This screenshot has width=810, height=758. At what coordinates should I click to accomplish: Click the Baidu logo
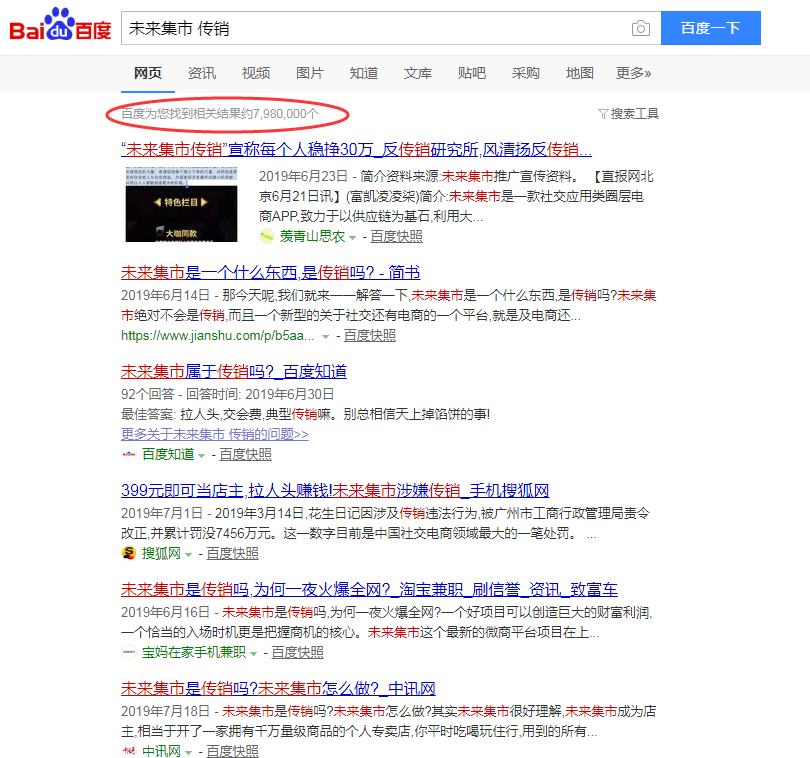[60, 25]
